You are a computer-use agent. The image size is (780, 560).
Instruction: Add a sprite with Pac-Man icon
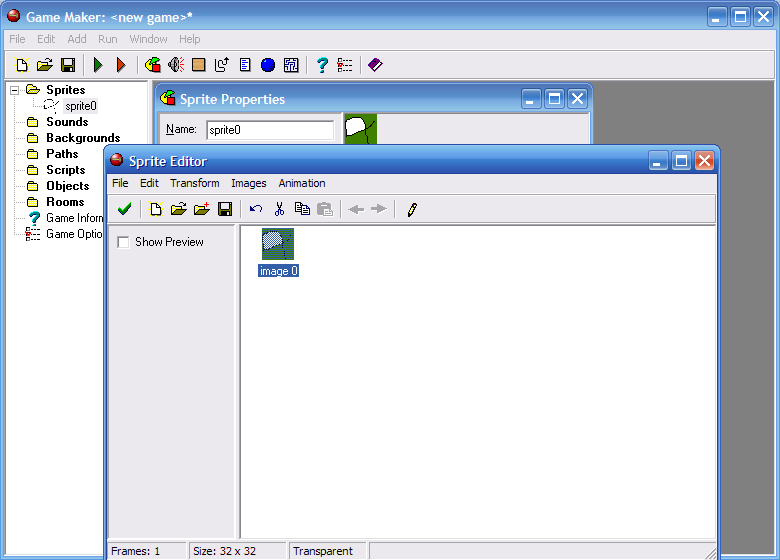coord(153,65)
